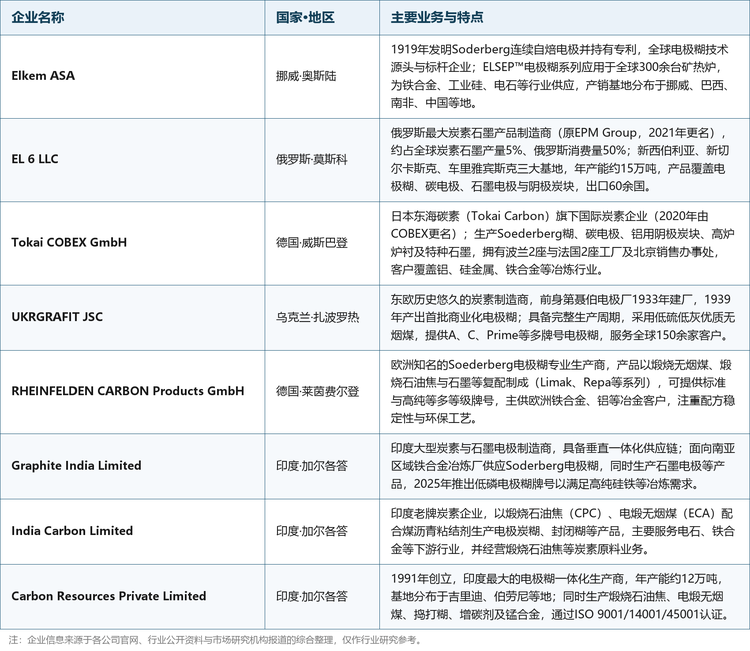The image size is (750, 651).
Task: Click the UKRGRAFIT description about 东欧历史悠久
Action: pos(562,317)
